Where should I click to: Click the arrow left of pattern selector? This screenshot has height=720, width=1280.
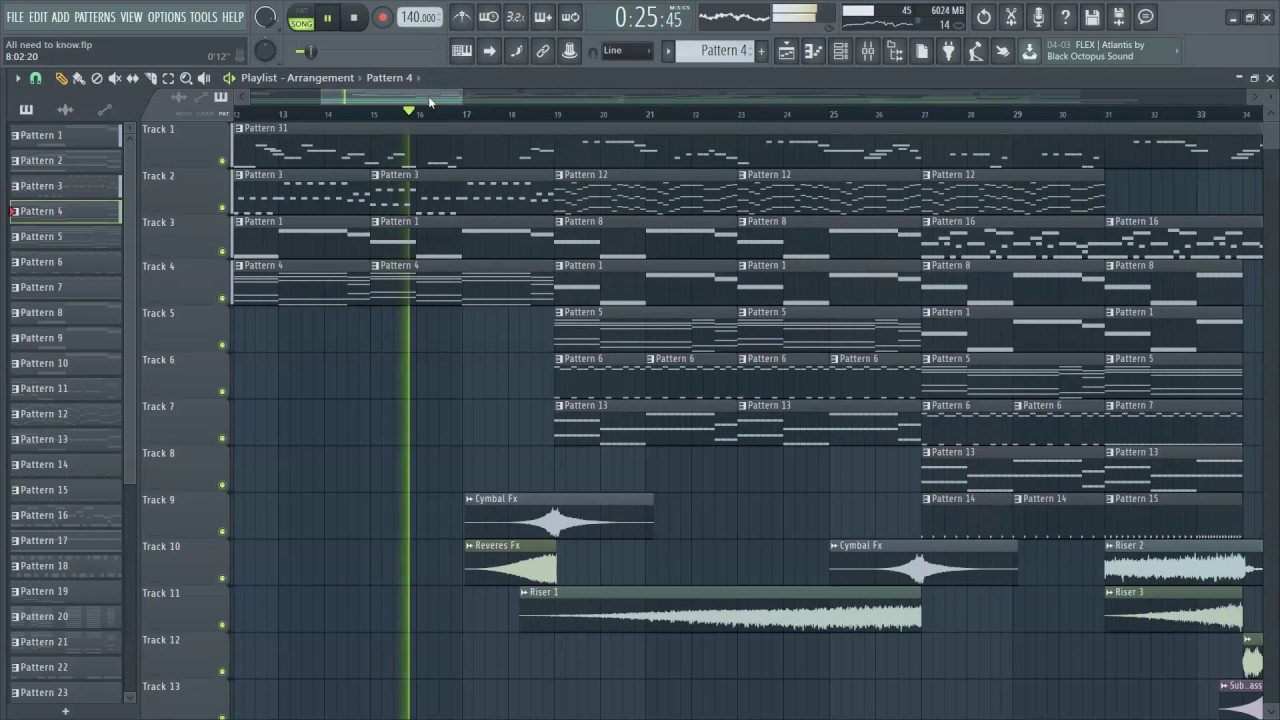tap(668, 51)
